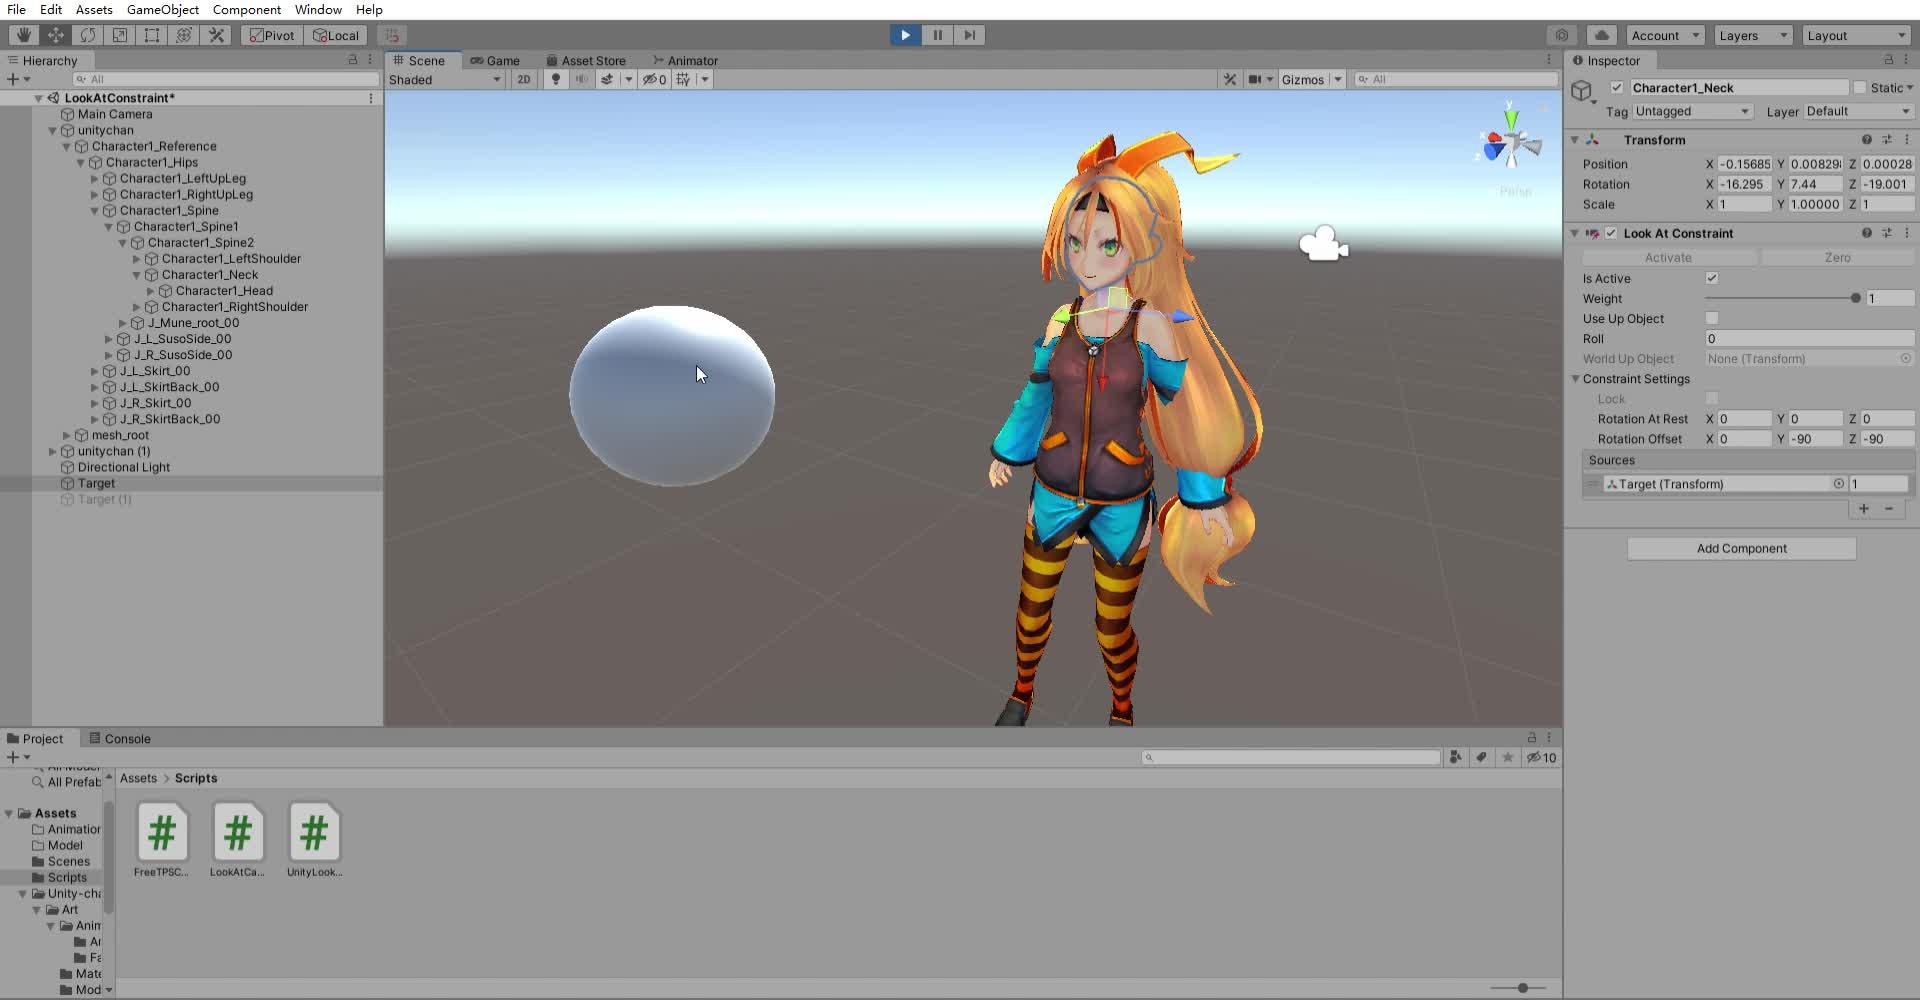
Task: Open Transform component help icon
Action: (1867, 140)
